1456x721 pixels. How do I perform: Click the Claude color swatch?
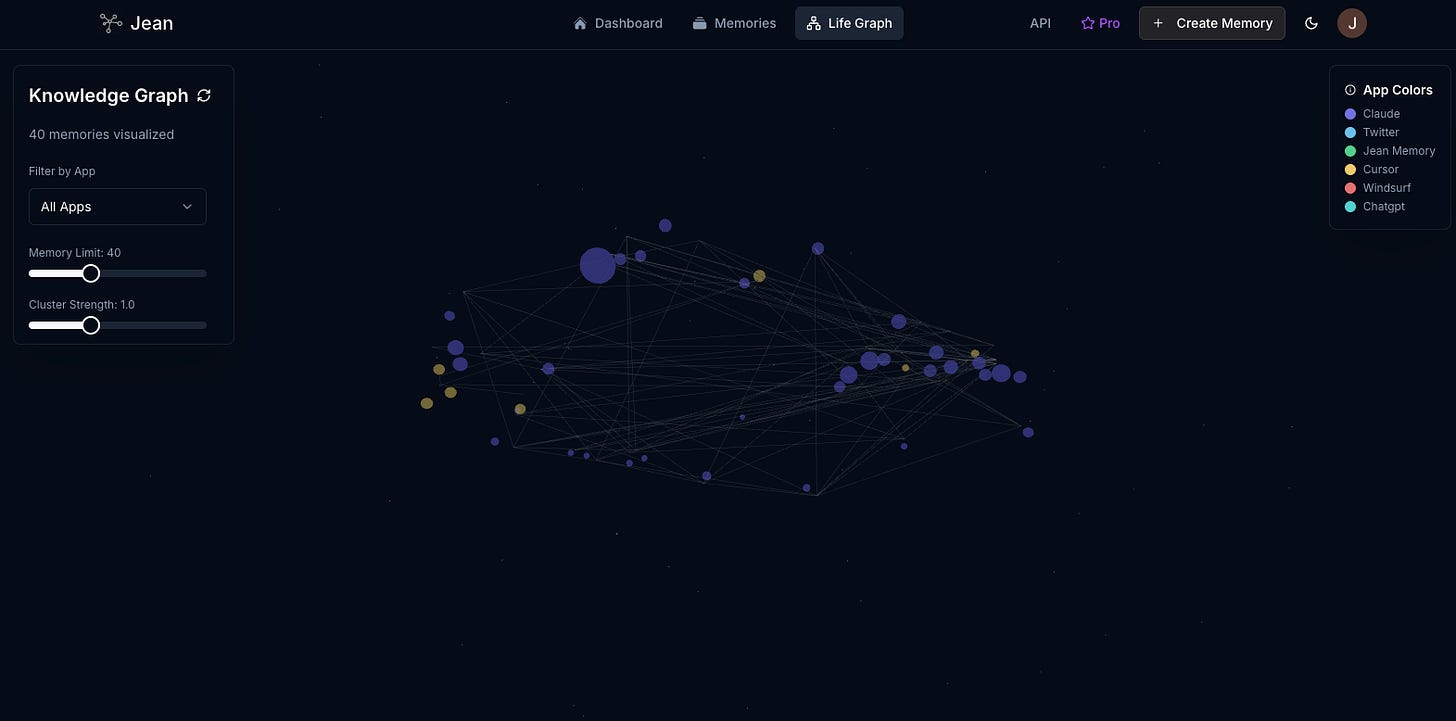1350,114
